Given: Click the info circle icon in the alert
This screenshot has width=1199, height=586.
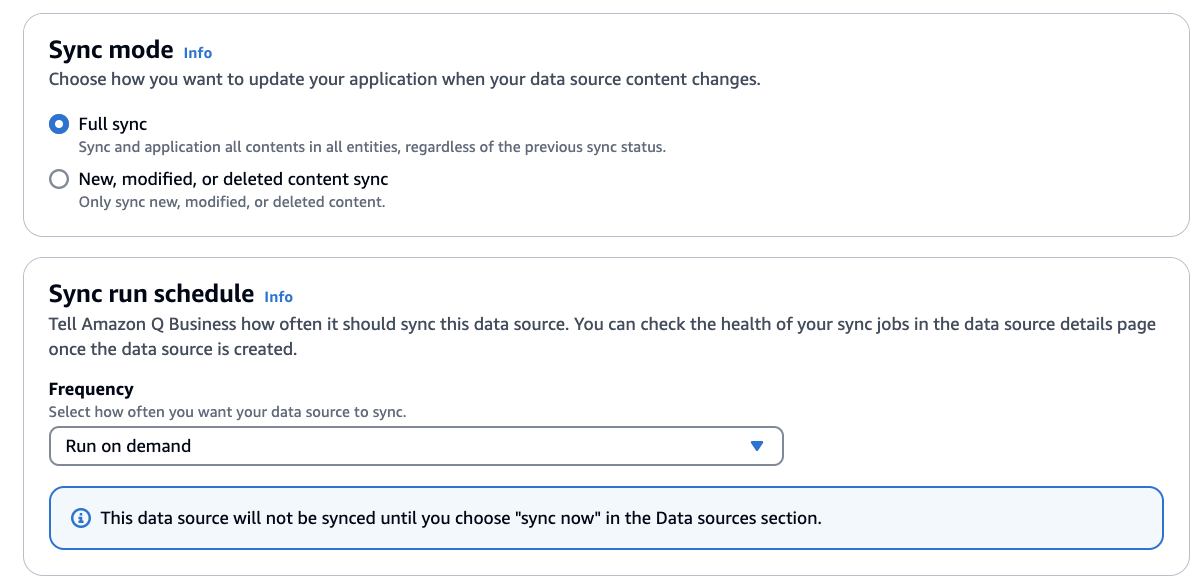Looking at the screenshot, I should (x=80, y=519).
